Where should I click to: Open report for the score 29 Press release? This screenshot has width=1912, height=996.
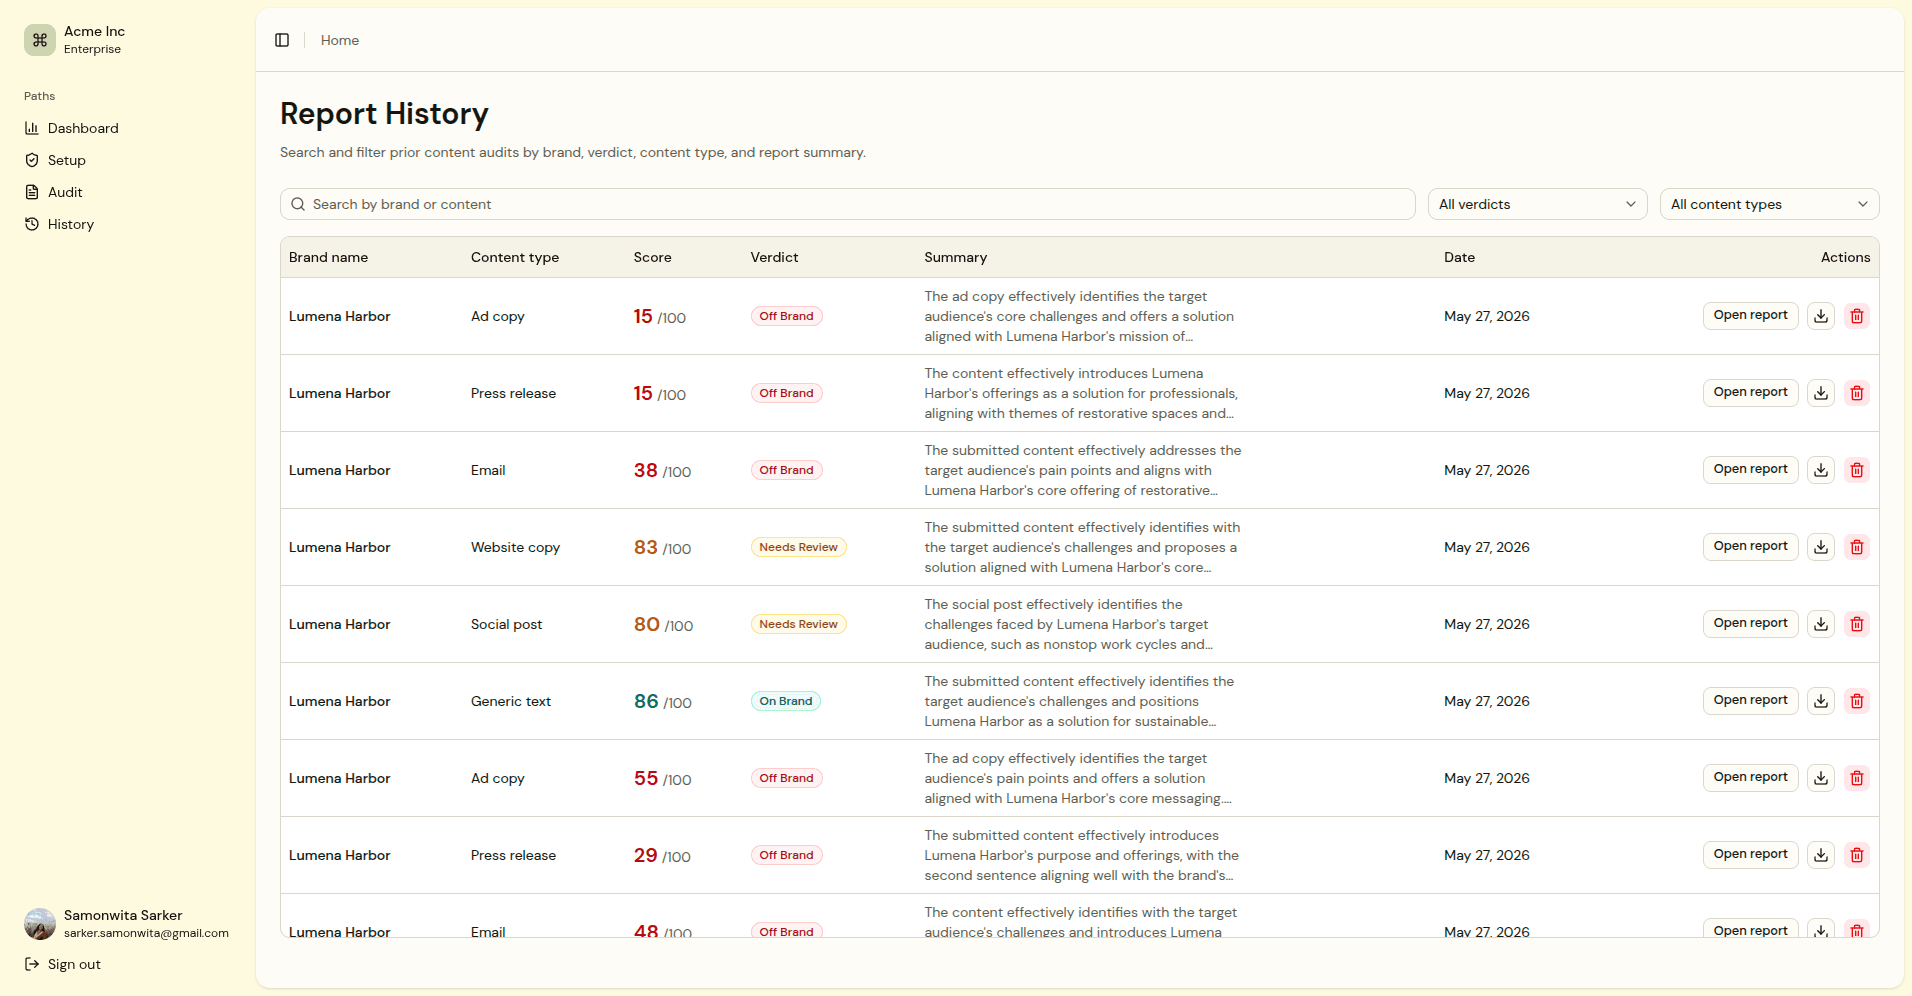click(1750, 855)
